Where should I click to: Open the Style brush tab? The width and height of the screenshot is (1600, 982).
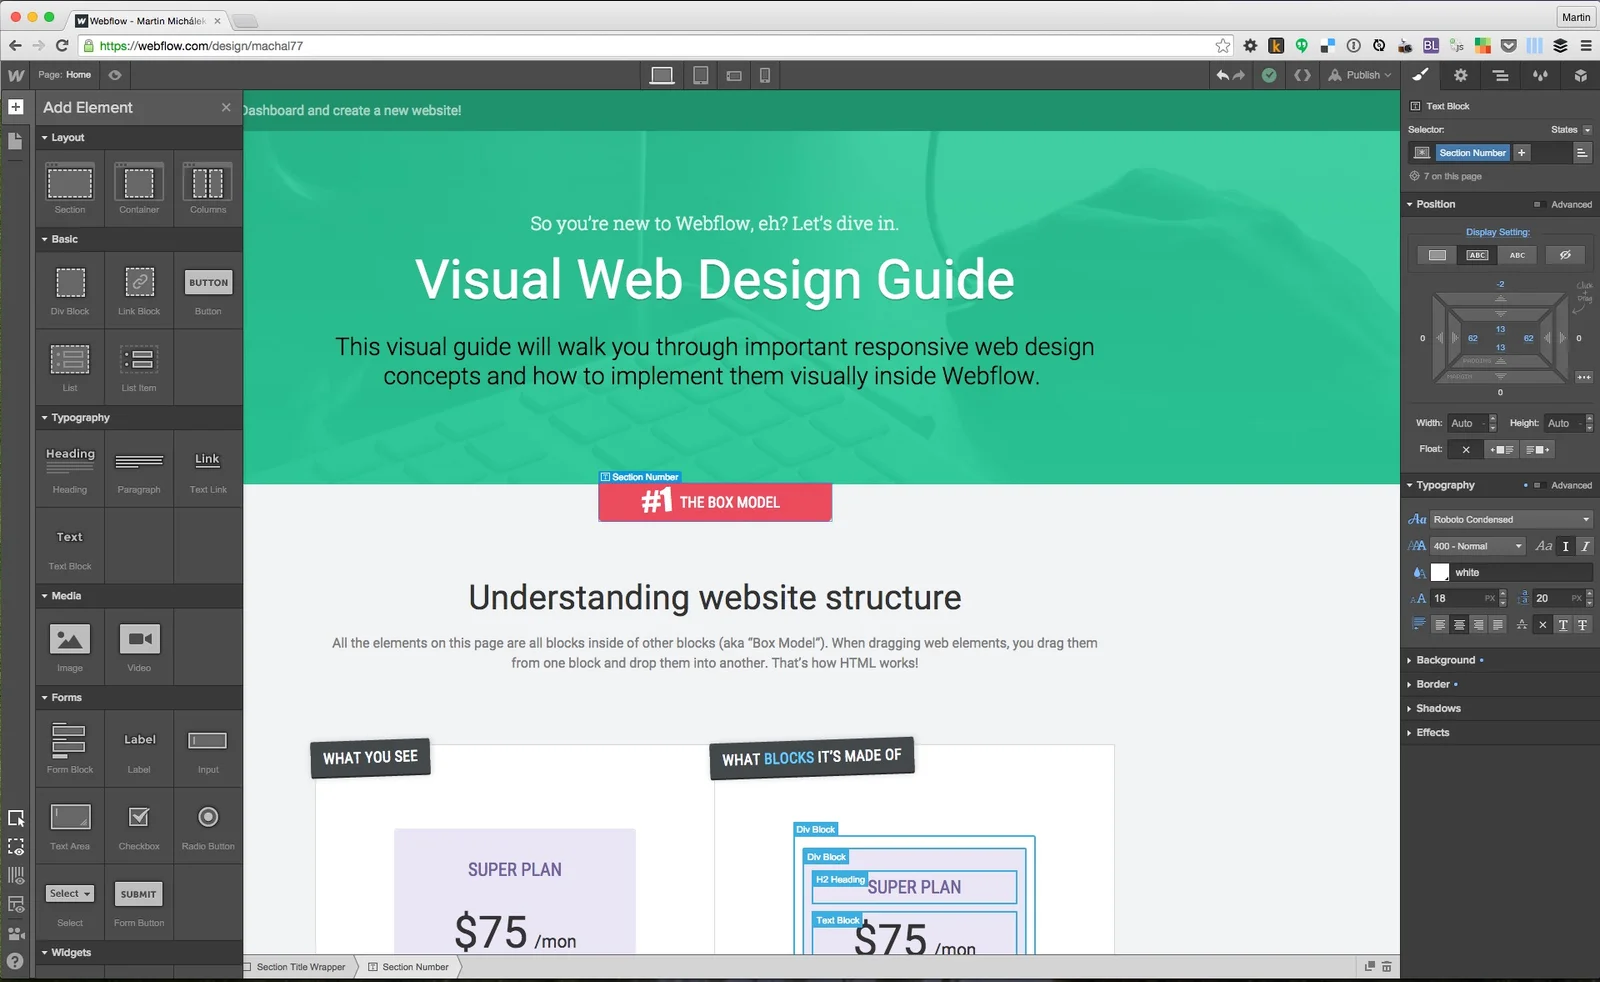[1420, 75]
